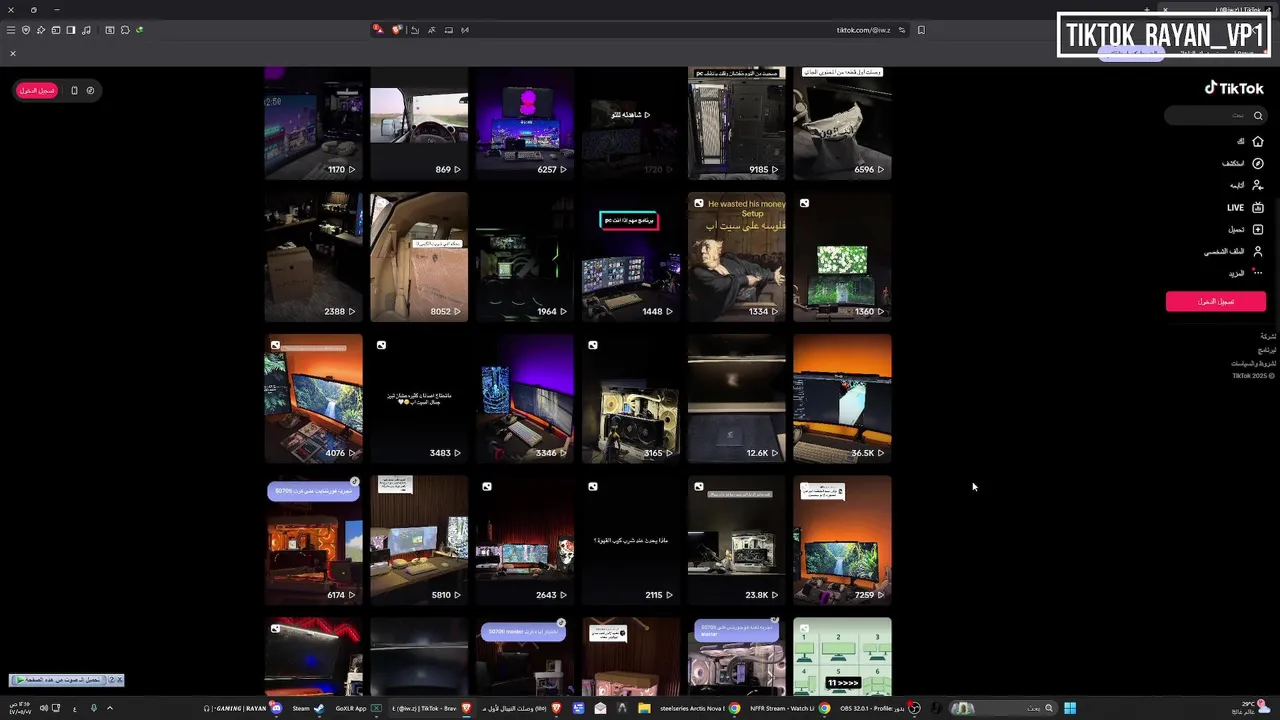Viewport: 1280px width, 720px height.
Task: Open the video with 12.6K views
Action: pyautogui.click(x=737, y=399)
